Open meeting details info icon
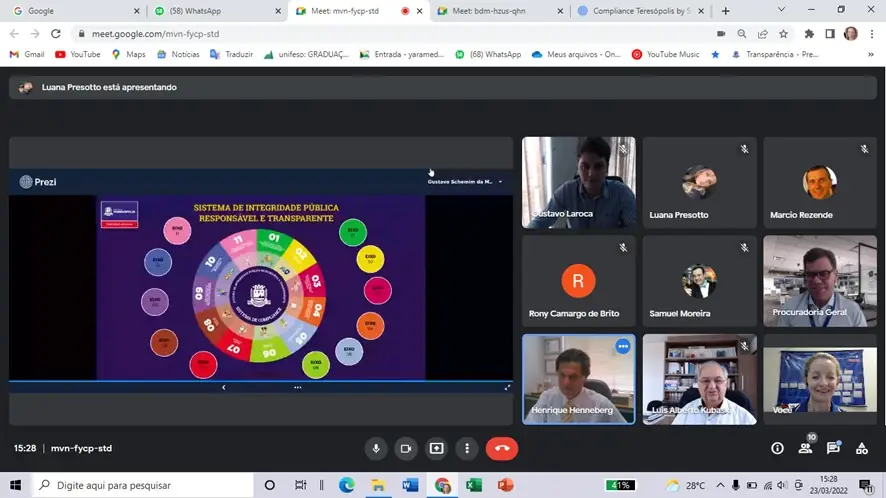Viewport: 886px width, 498px height. [777, 449]
